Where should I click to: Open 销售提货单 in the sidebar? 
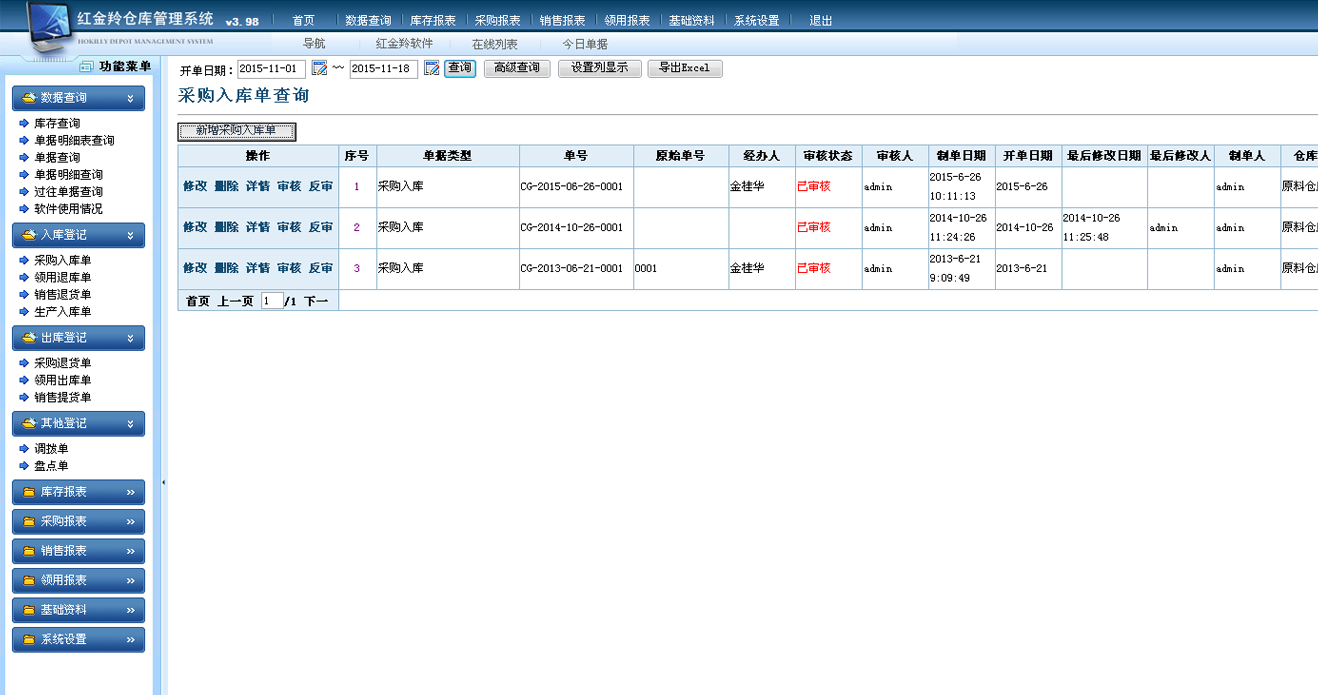pos(62,398)
